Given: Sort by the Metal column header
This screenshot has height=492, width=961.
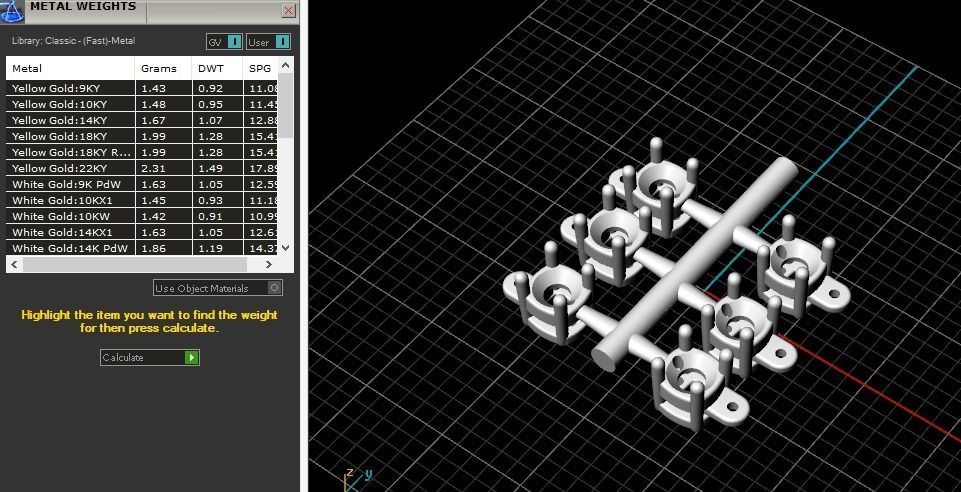Looking at the screenshot, I should 70,69.
